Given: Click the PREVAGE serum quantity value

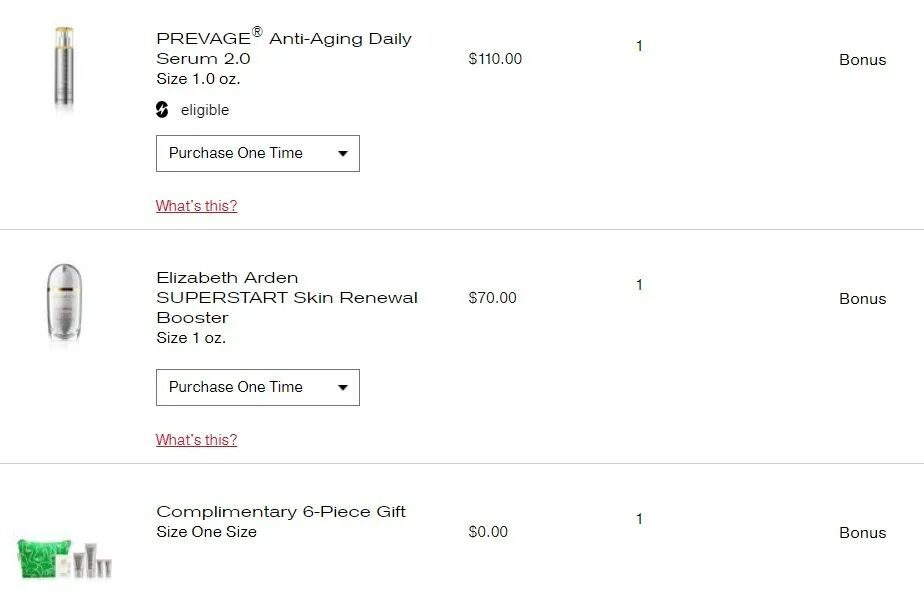Looking at the screenshot, I should click(x=639, y=46).
